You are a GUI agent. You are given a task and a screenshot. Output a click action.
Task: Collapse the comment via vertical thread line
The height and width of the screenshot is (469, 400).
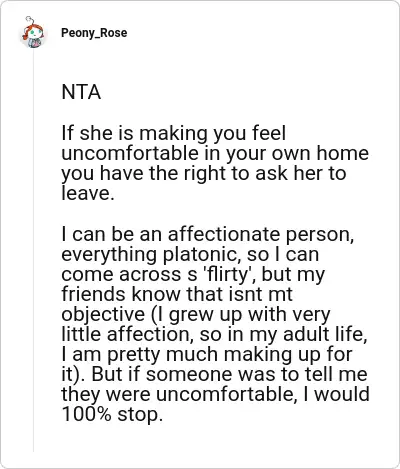pos(33,250)
